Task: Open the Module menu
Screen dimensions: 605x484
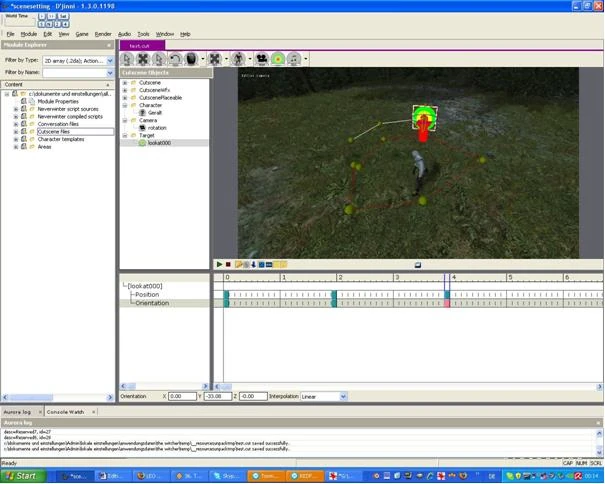Action: tap(29, 34)
